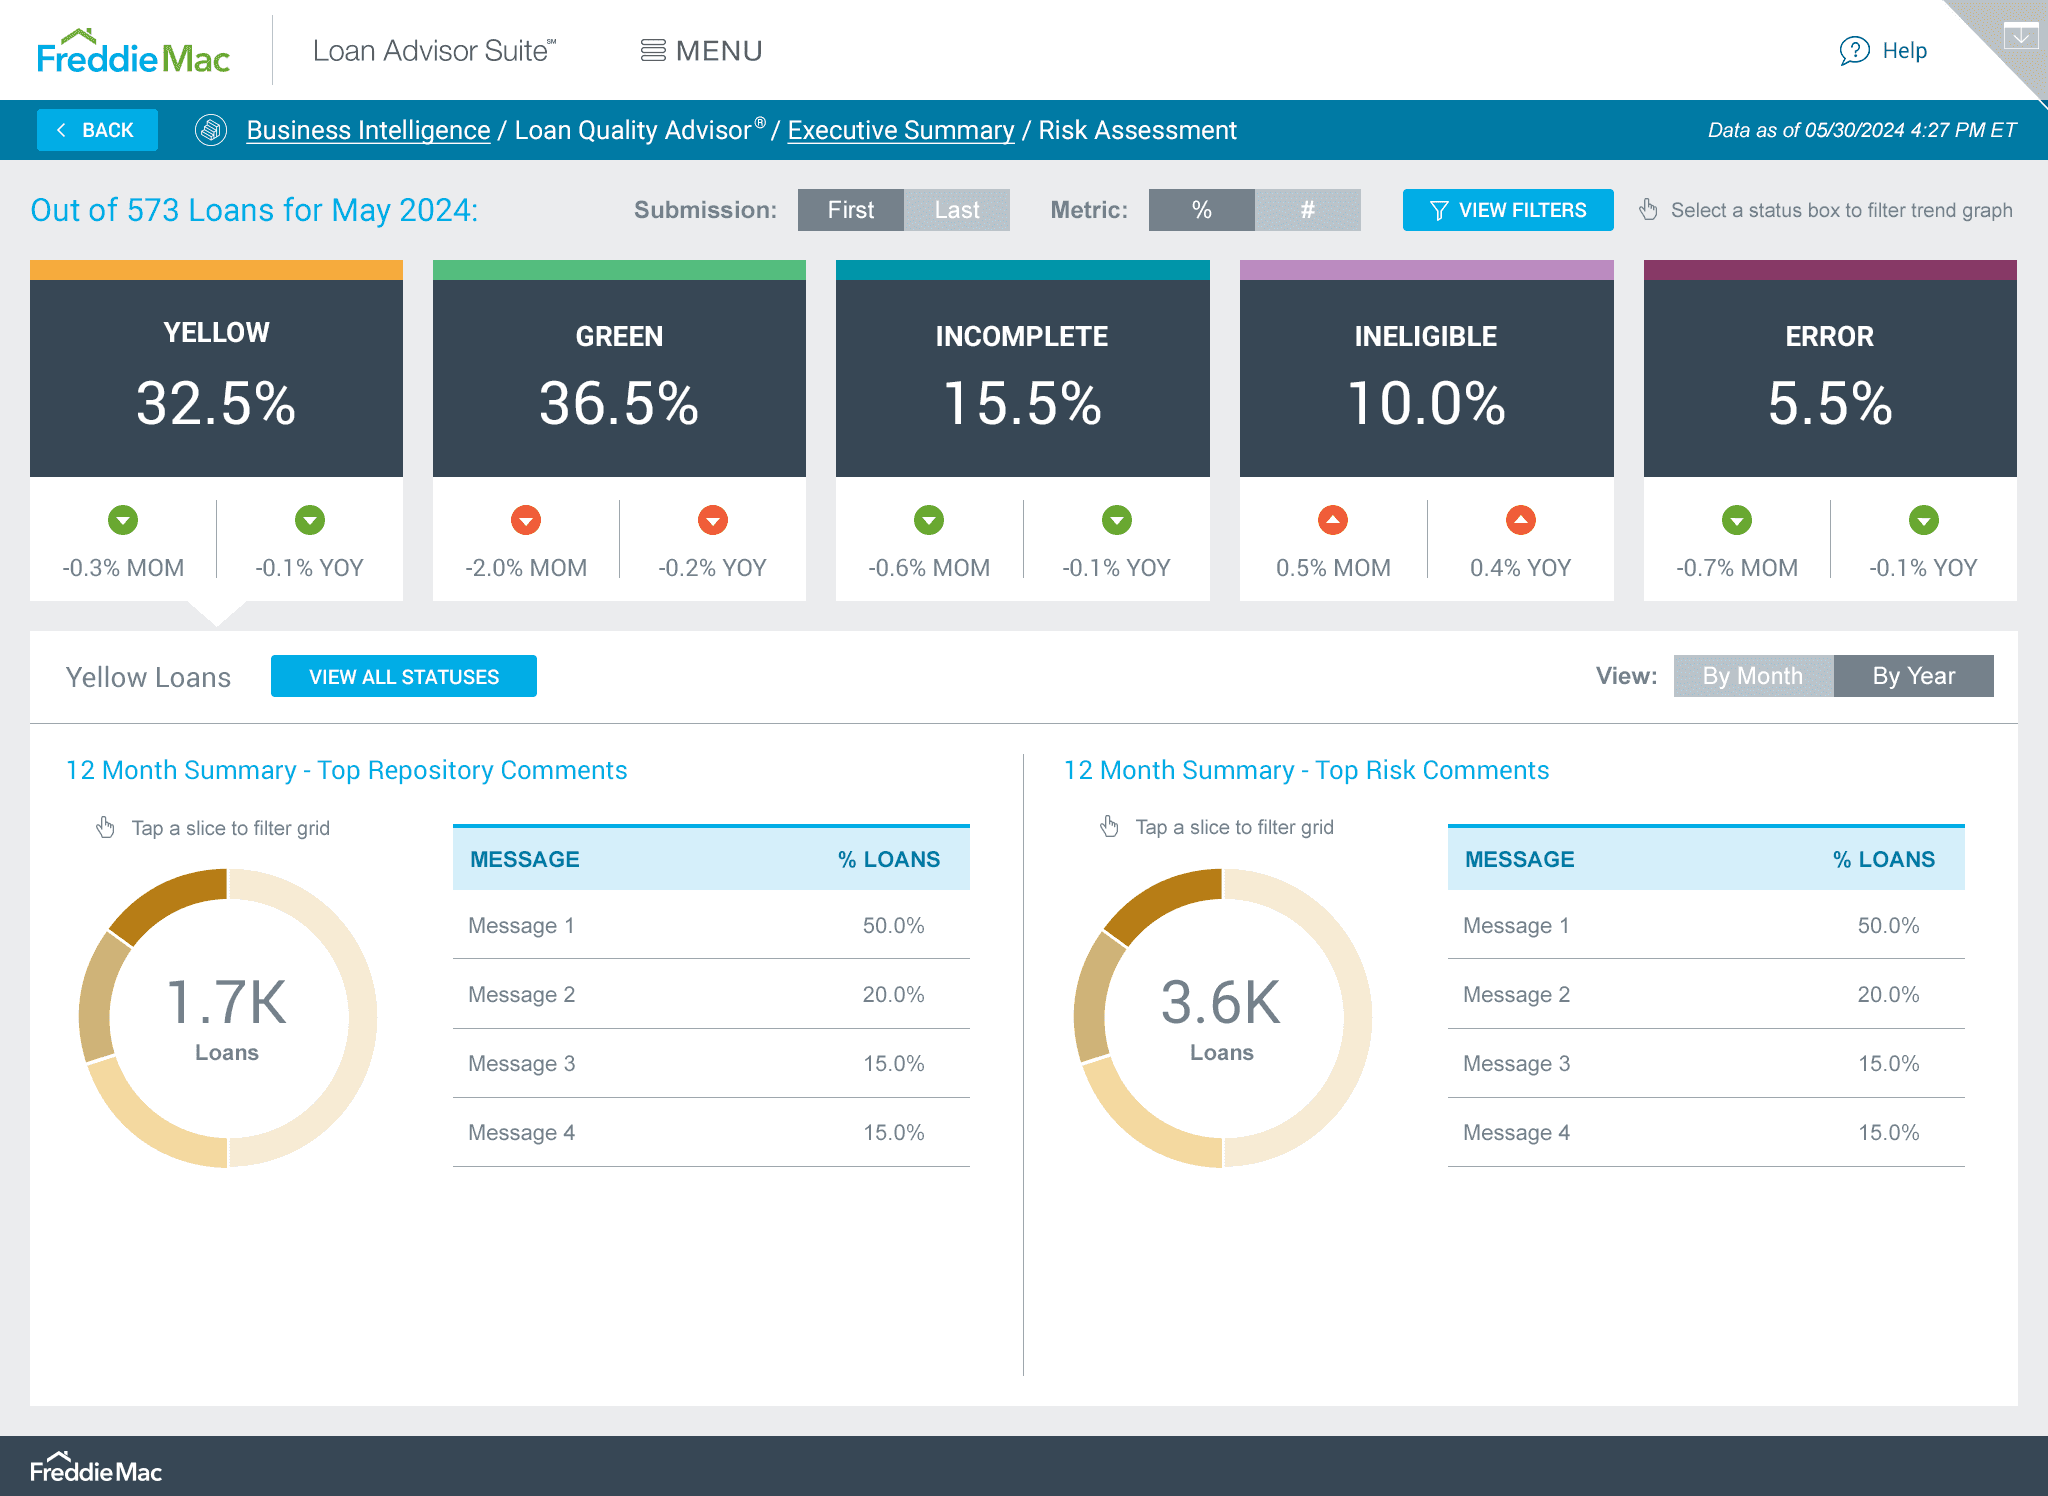Viewport: 2048px width, 1496px height.
Task: Click the Freddie Mac header logo
Action: [x=133, y=52]
